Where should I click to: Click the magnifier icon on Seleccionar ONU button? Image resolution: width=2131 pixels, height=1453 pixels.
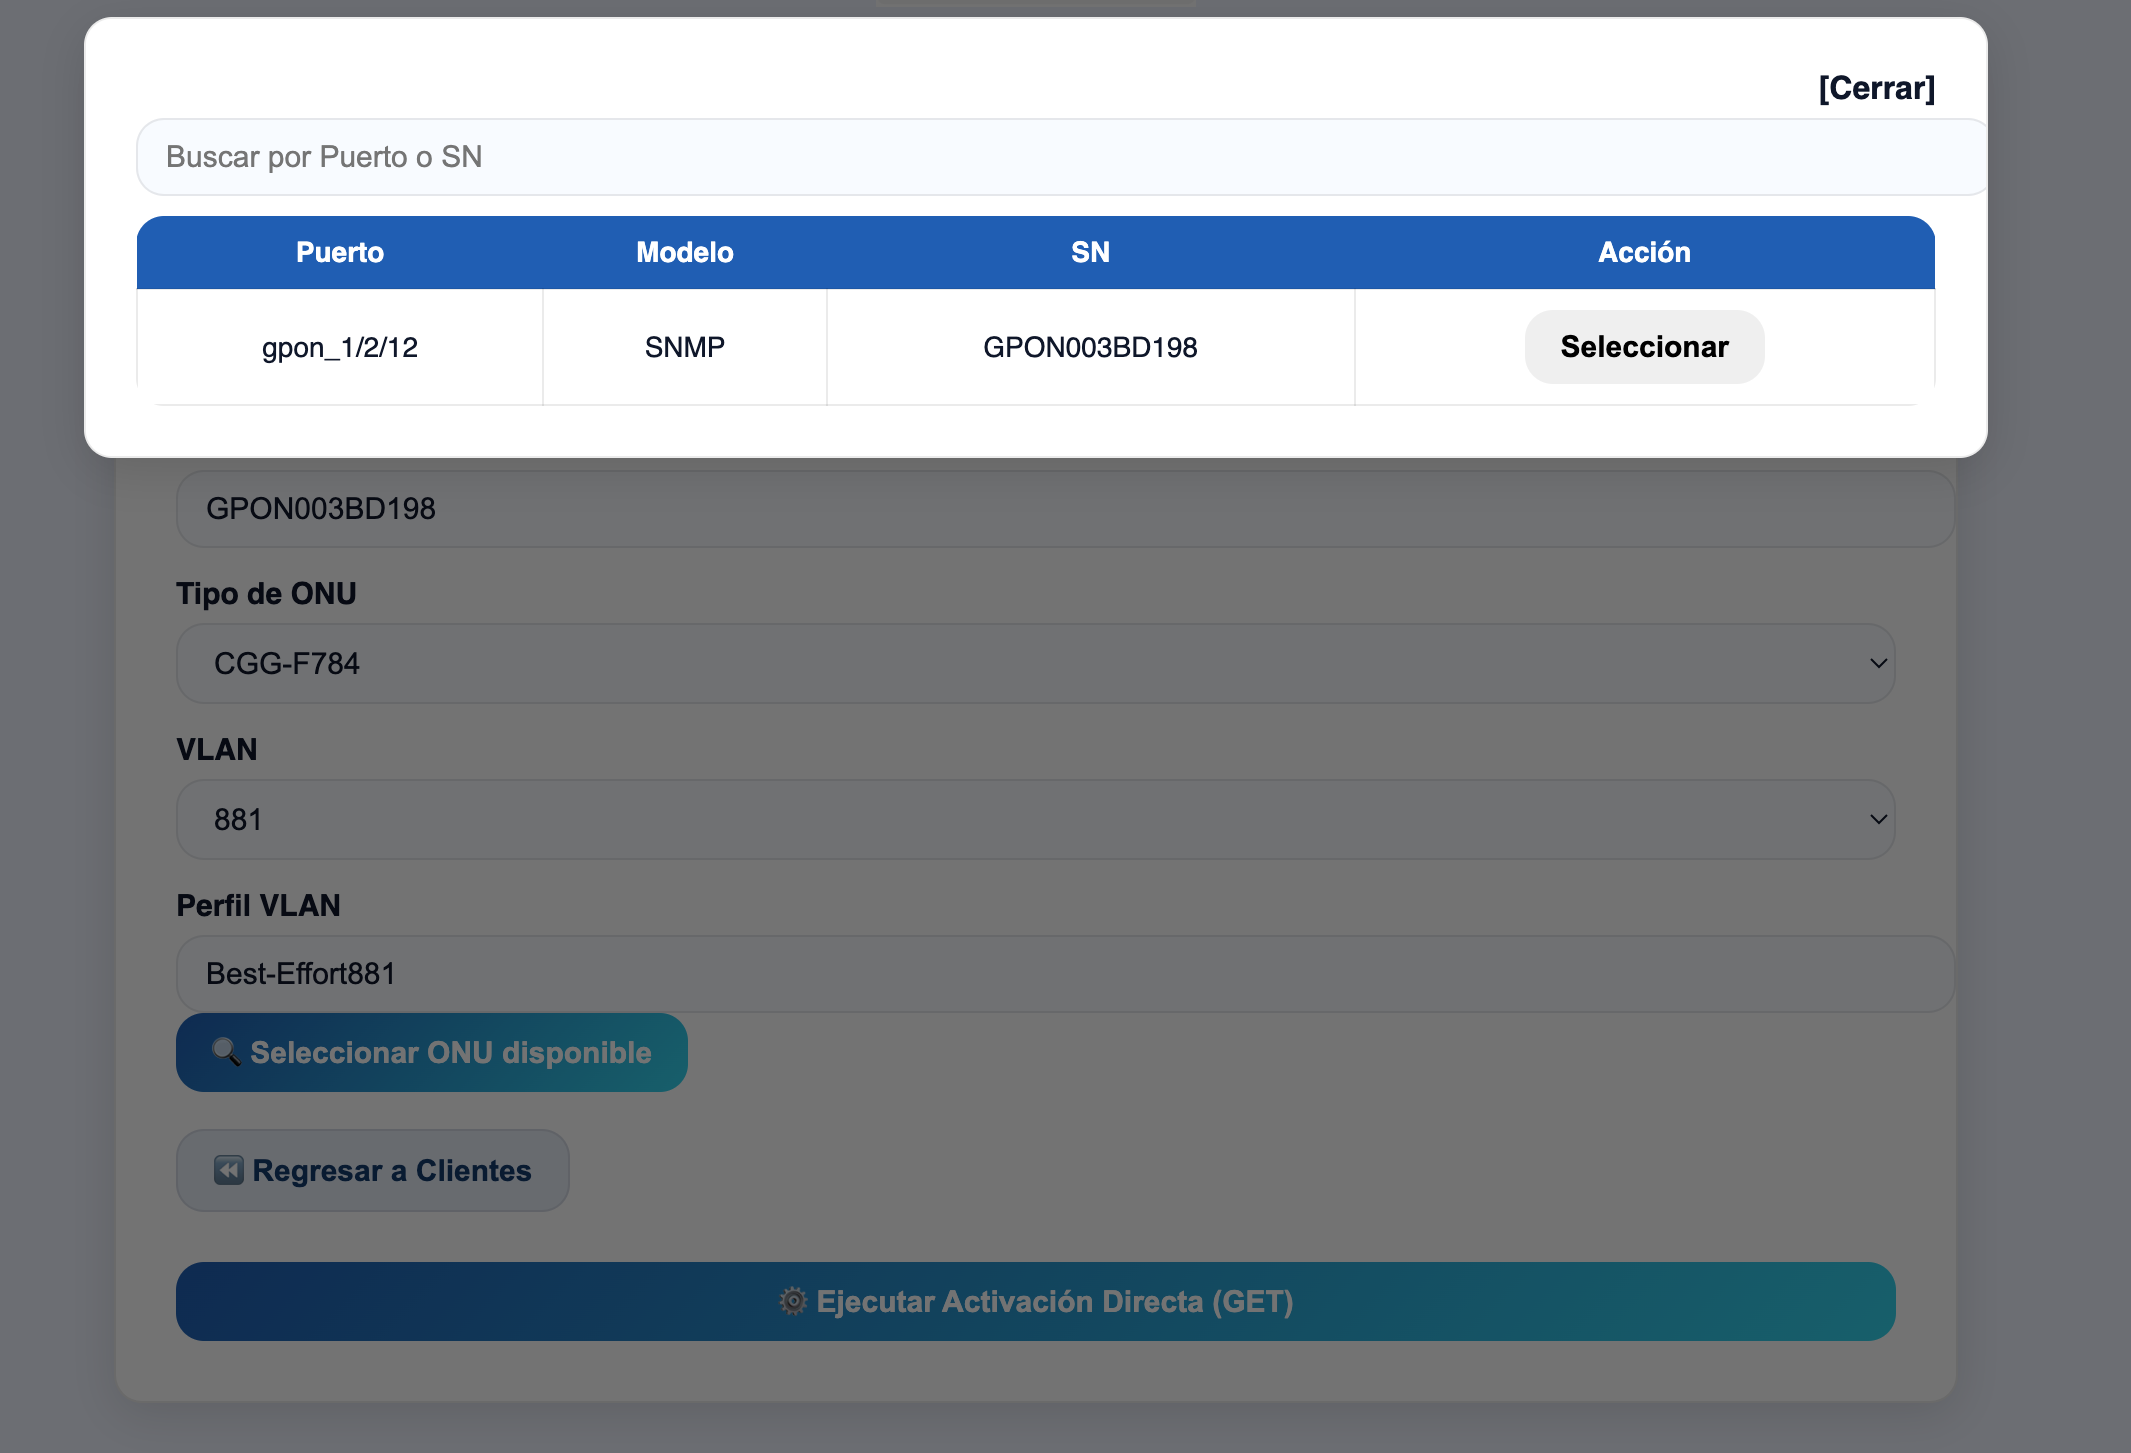click(226, 1052)
